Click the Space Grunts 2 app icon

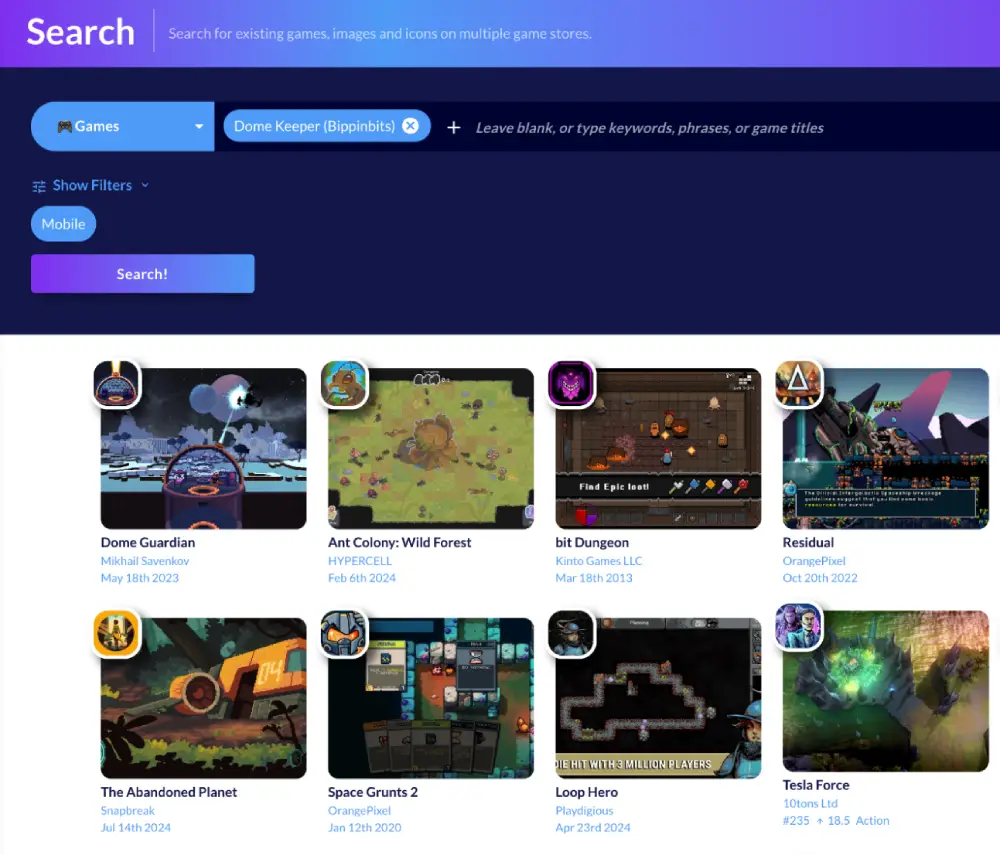344,634
